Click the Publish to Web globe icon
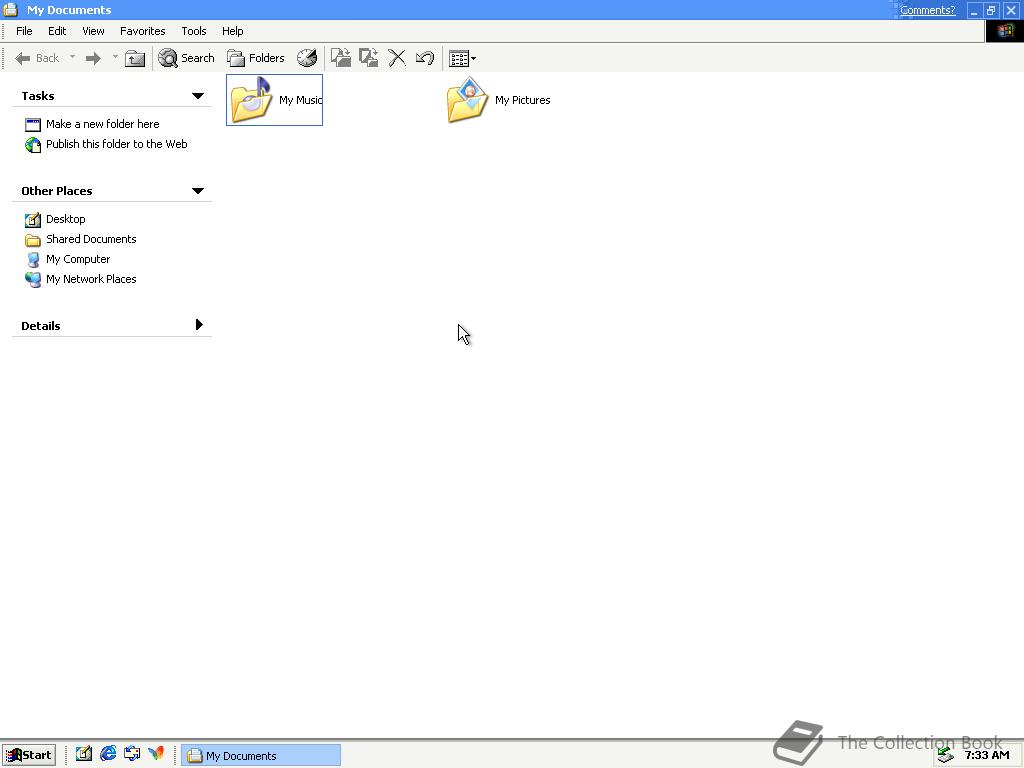This screenshot has height=768, width=1024. click(33, 144)
